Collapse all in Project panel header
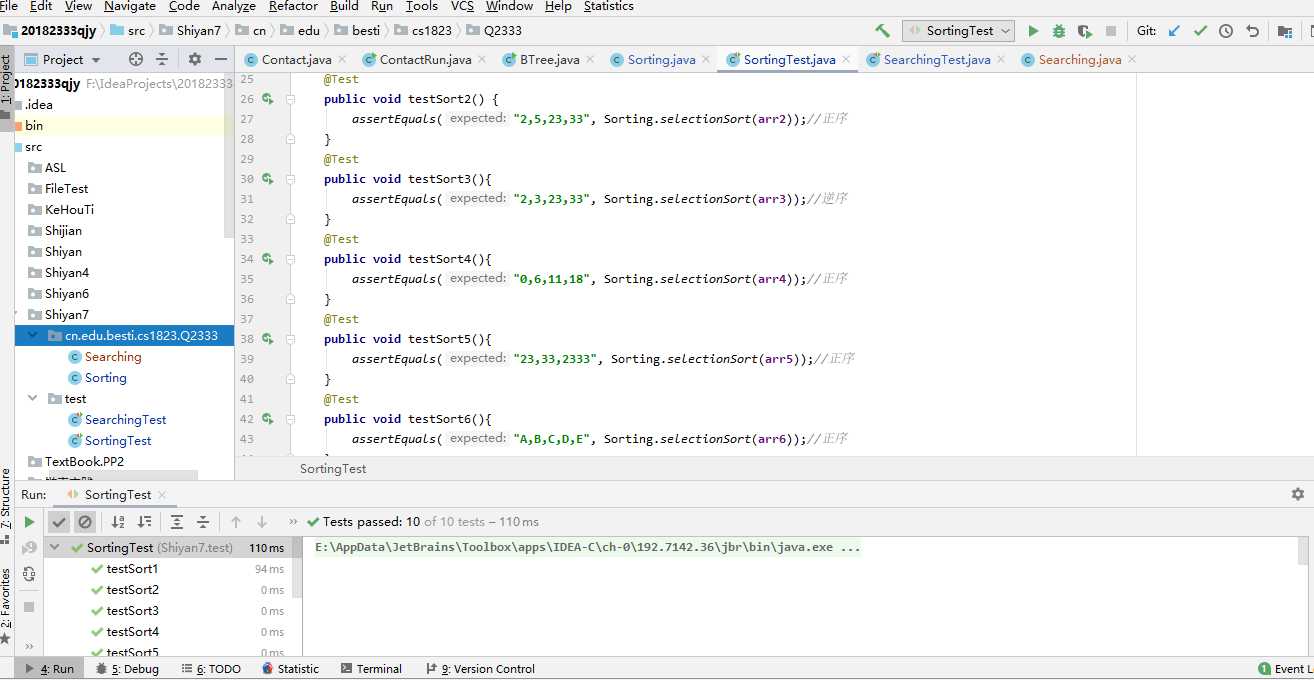This screenshot has height=680, width=1314. click(x=164, y=59)
